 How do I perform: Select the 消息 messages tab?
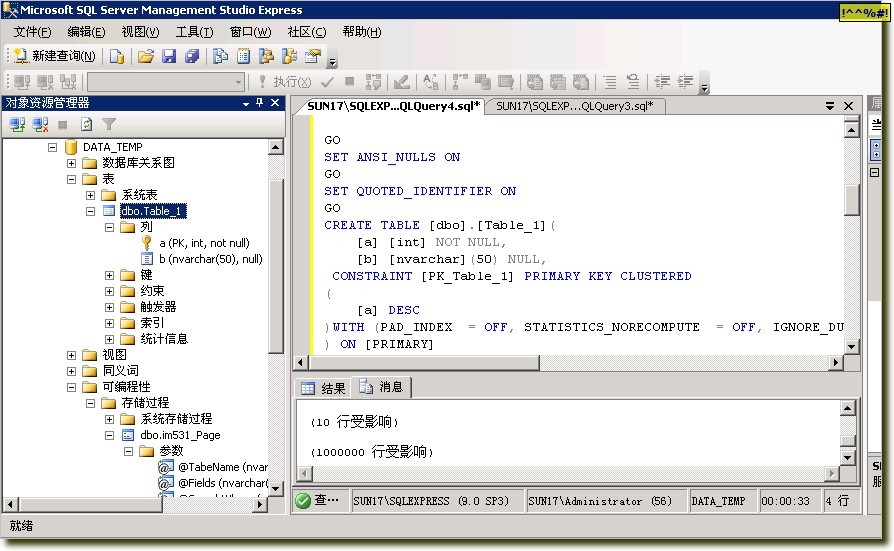(x=381, y=387)
